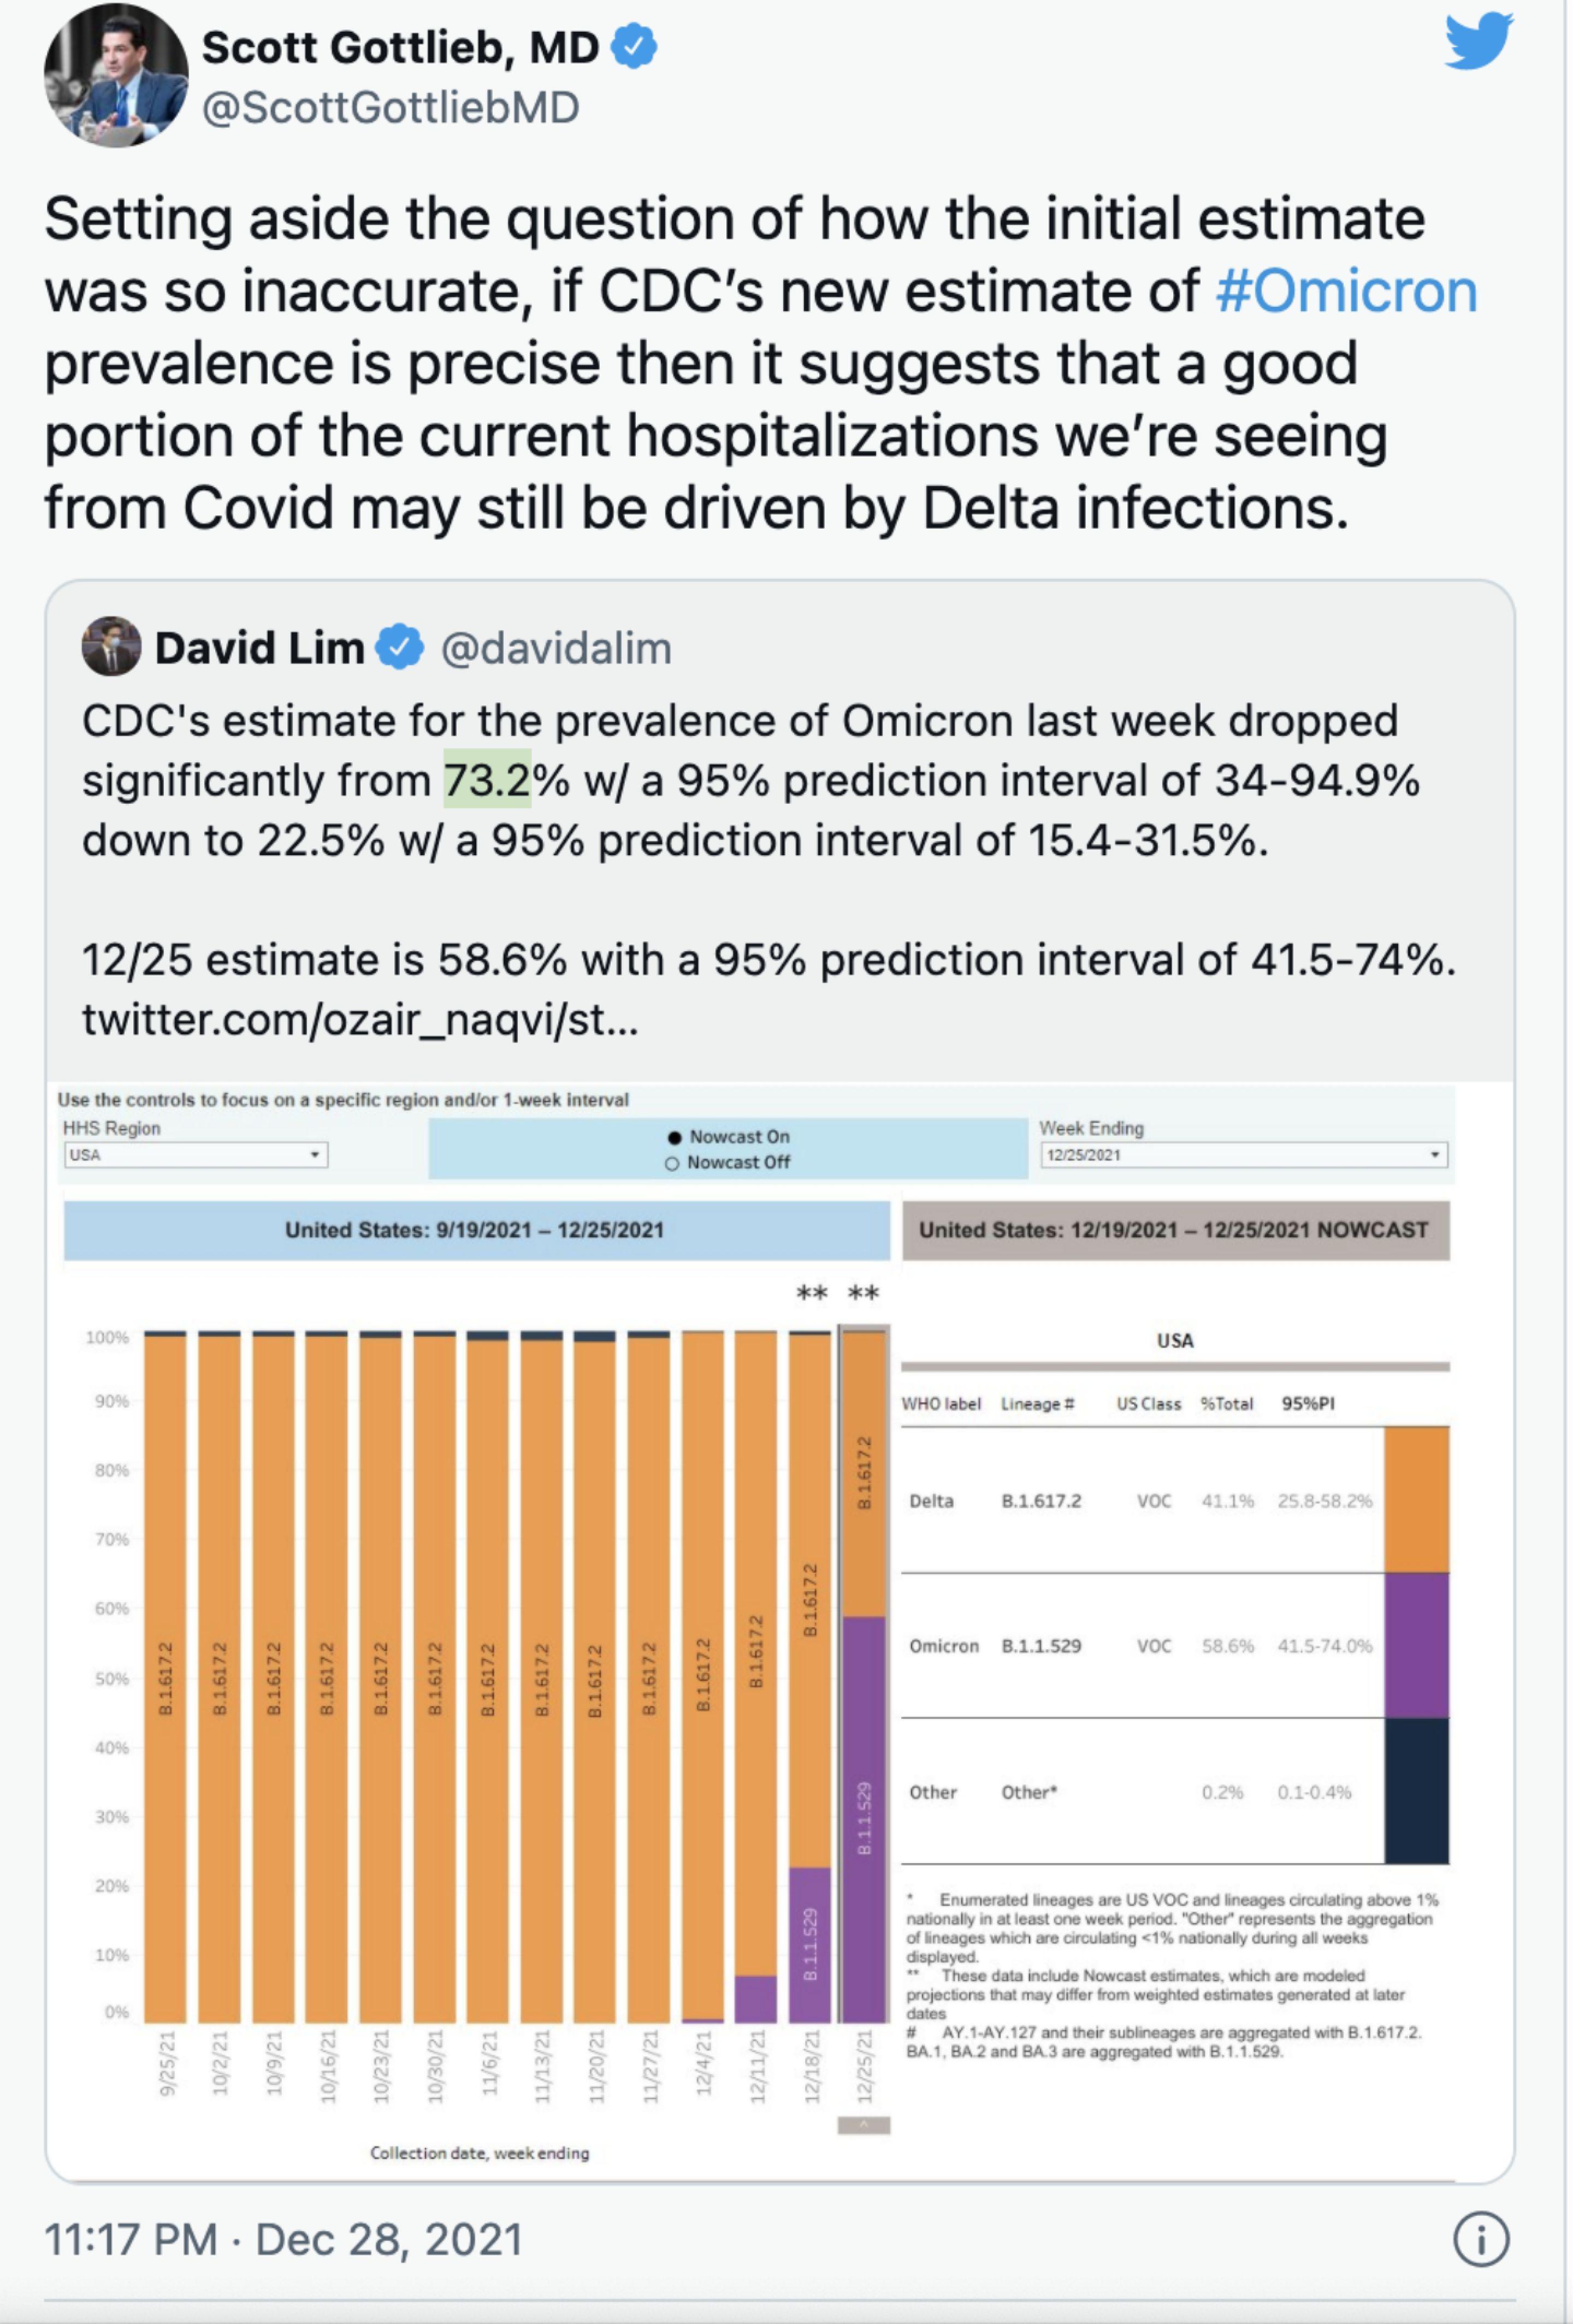This screenshot has height=2324, width=1573.
Task: Click the United States 9/19/2021 – 12/25/2021 header
Action: pyautogui.click(x=475, y=1230)
